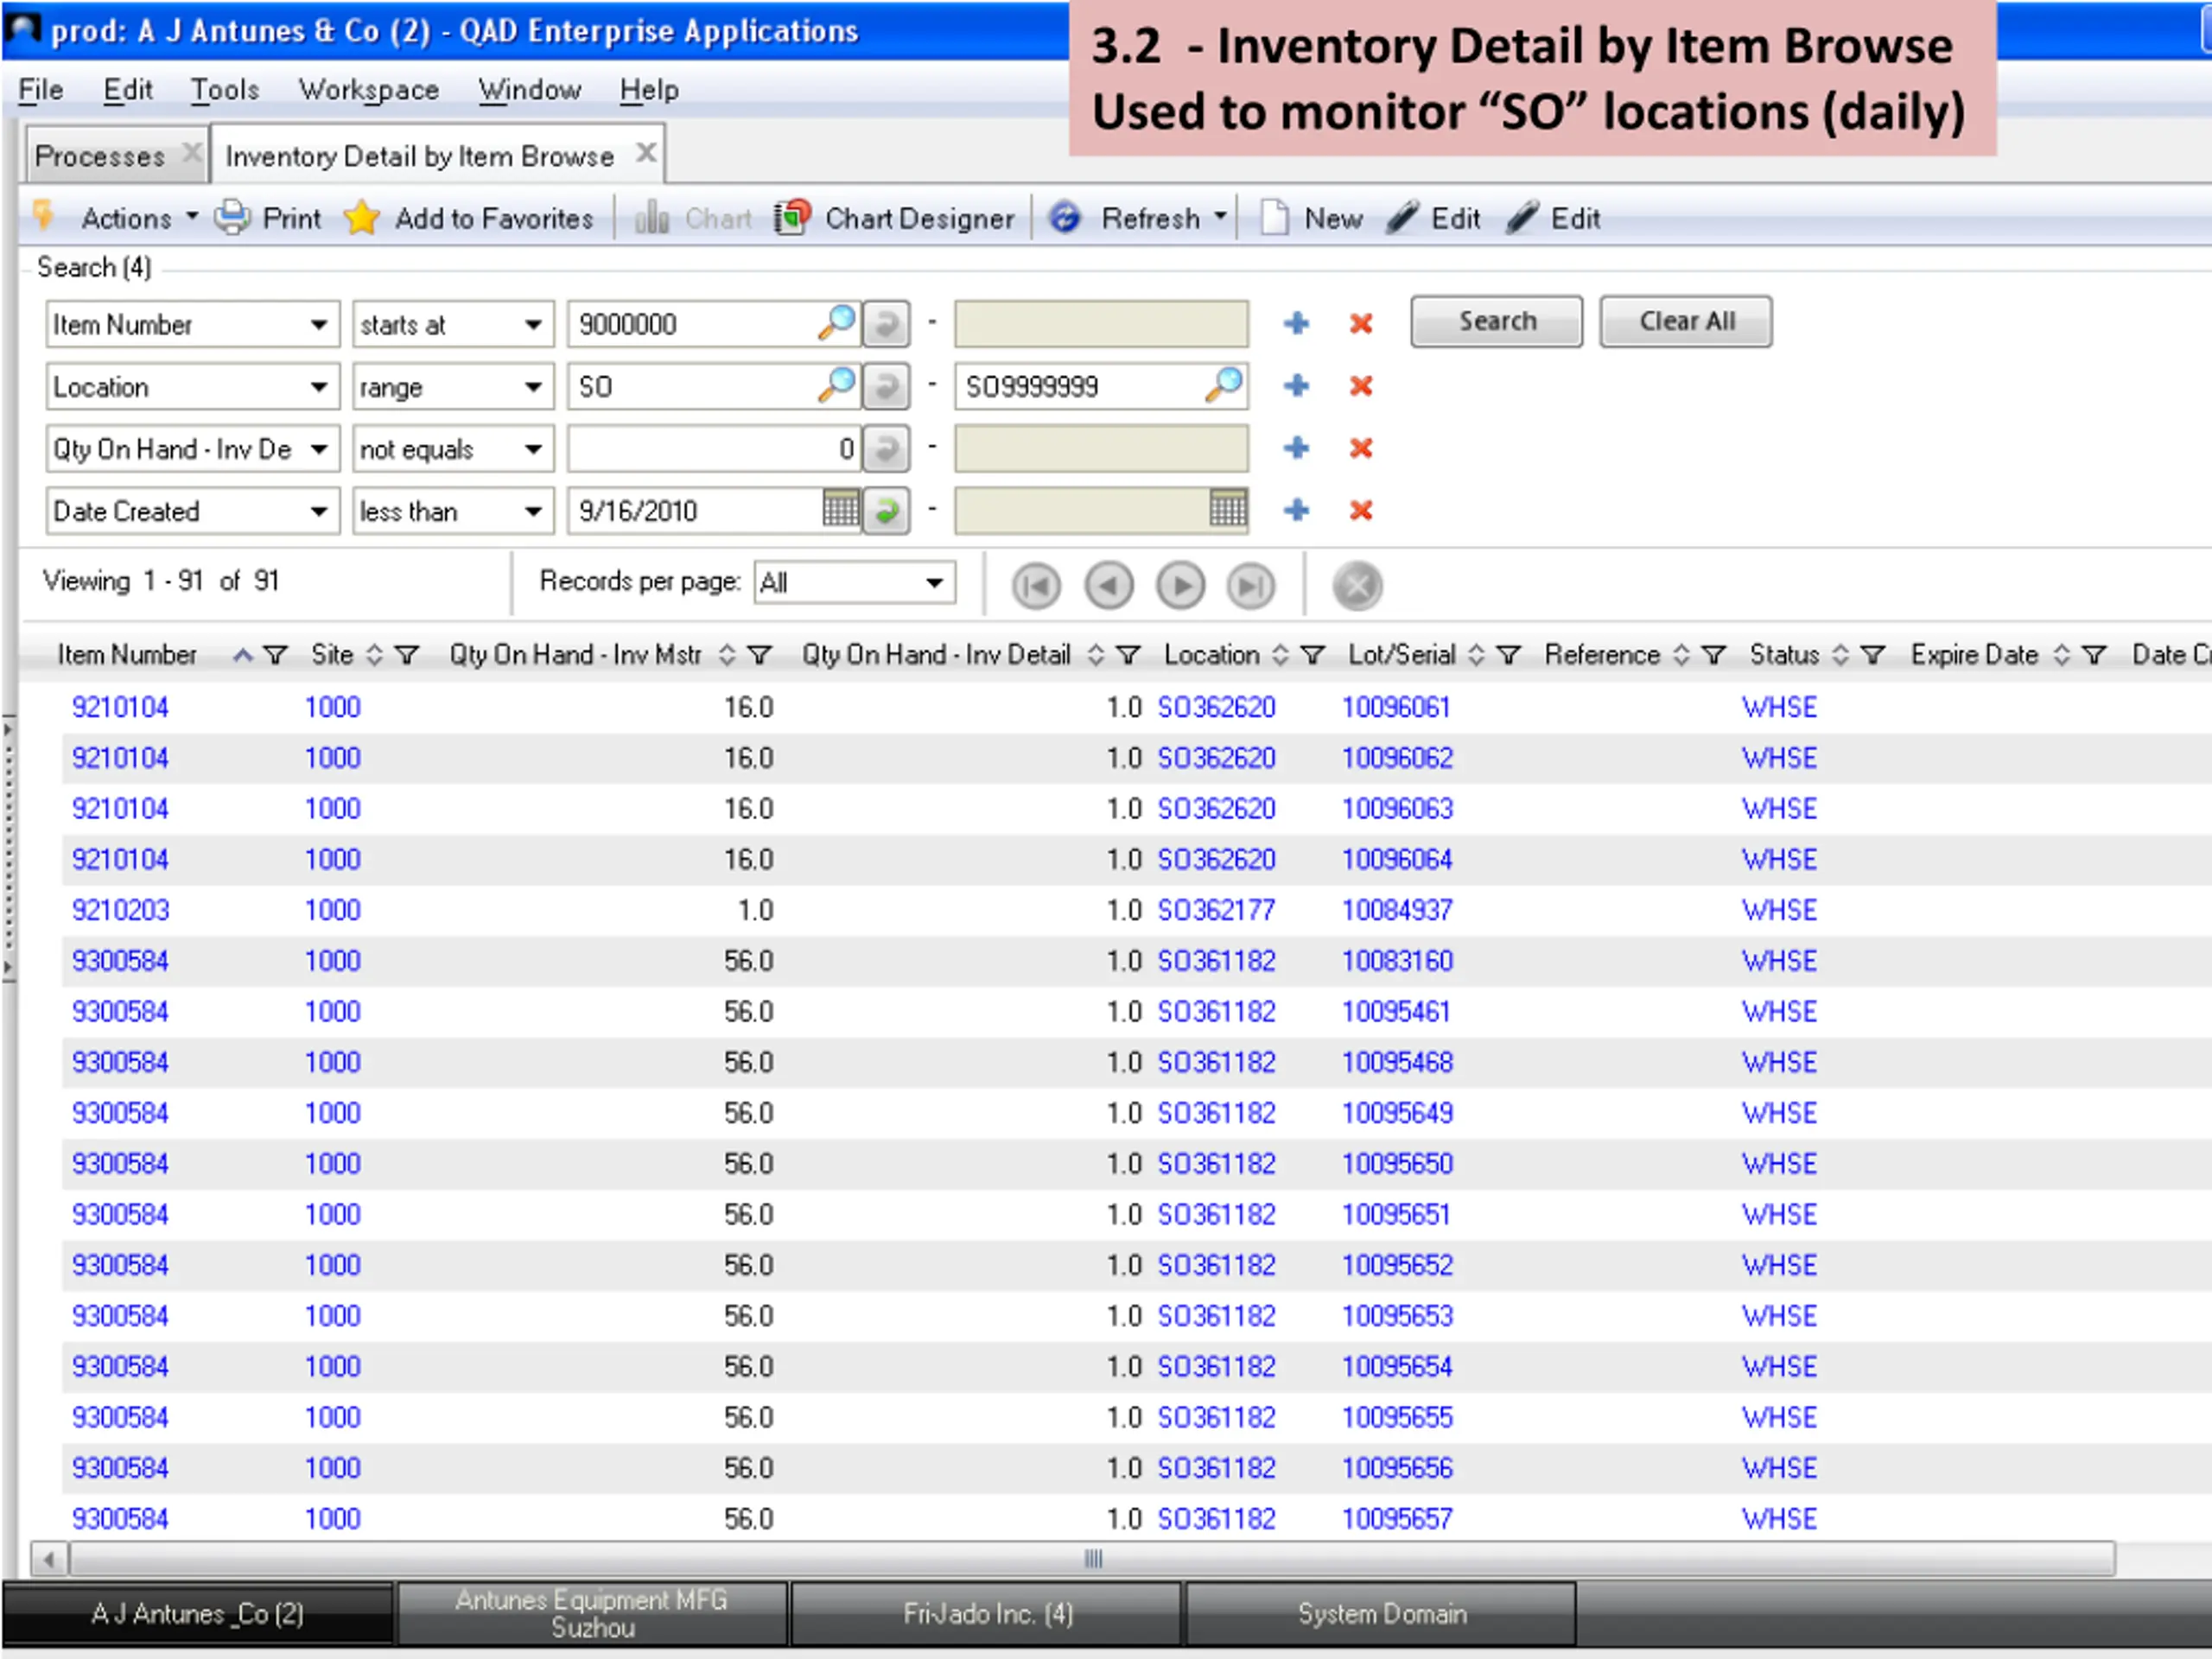Open the Refresh dropdown arrow
The height and width of the screenshot is (1659, 2212).
[x=1219, y=217]
